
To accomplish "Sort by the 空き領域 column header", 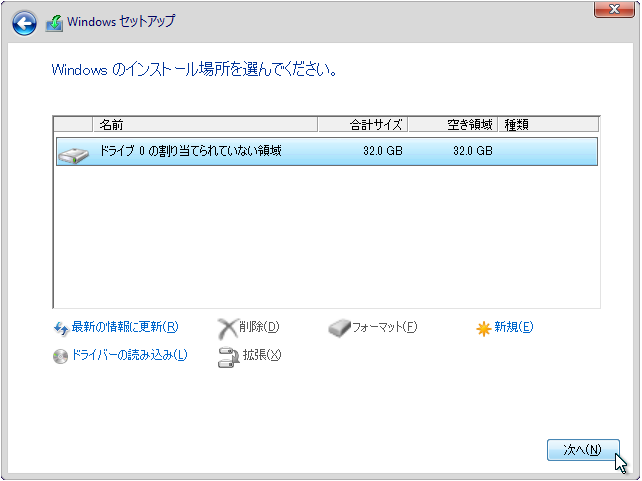I will tap(453, 124).
